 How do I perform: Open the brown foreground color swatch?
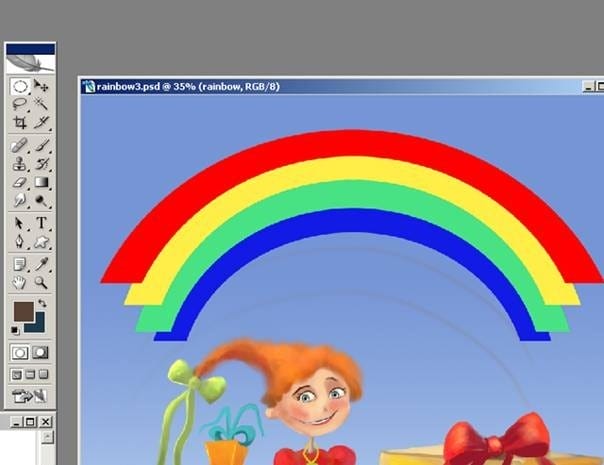click(23, 311)
